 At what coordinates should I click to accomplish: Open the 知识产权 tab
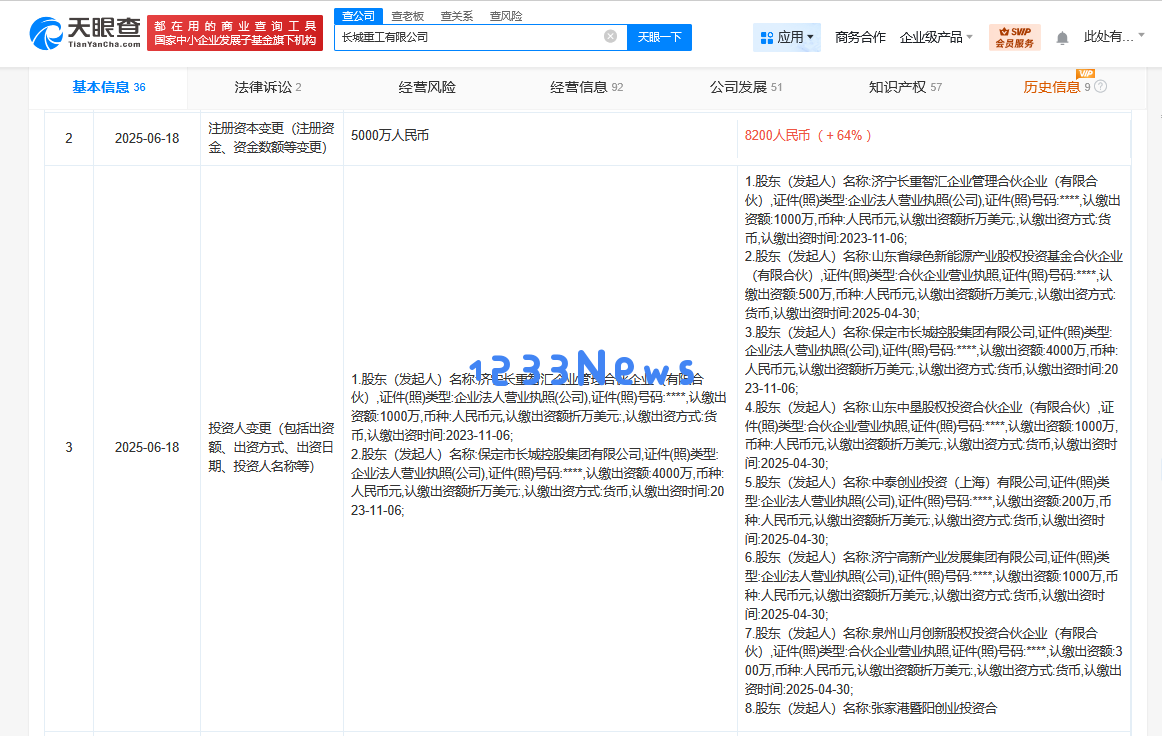pyautogui.click(x=905, y=87)
